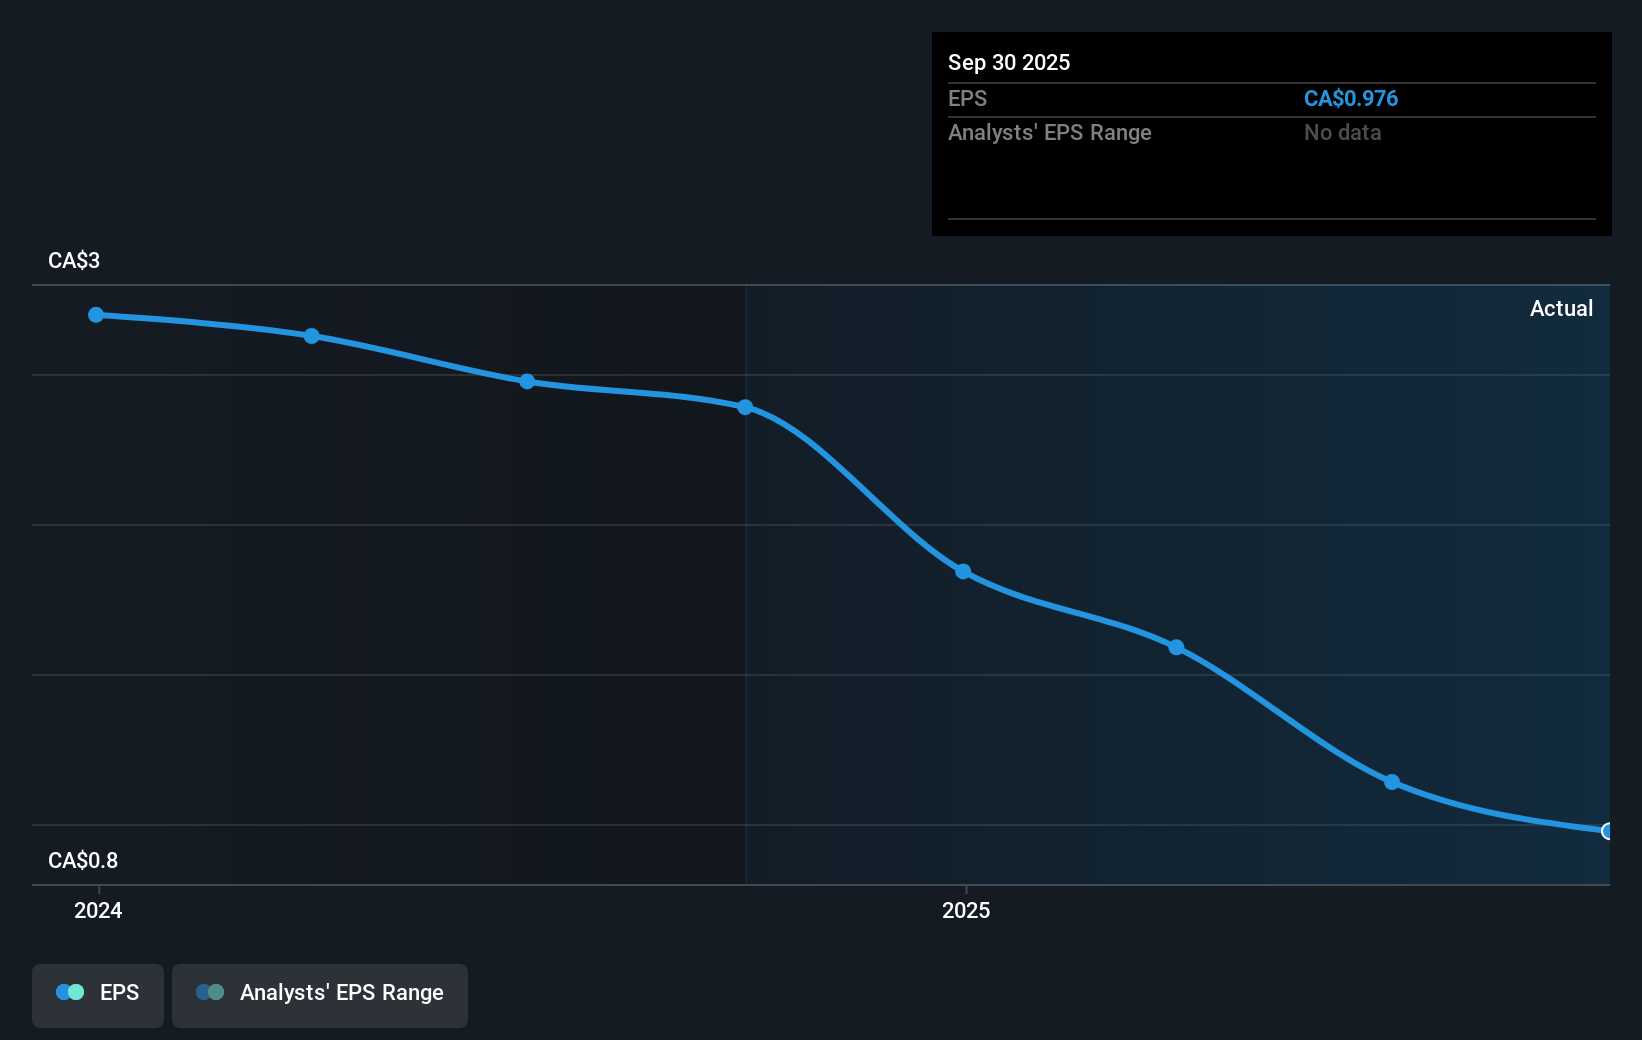Click the 2025 x-axis label
Screen dimensions: 1642x1040
(x=966, y=910)
